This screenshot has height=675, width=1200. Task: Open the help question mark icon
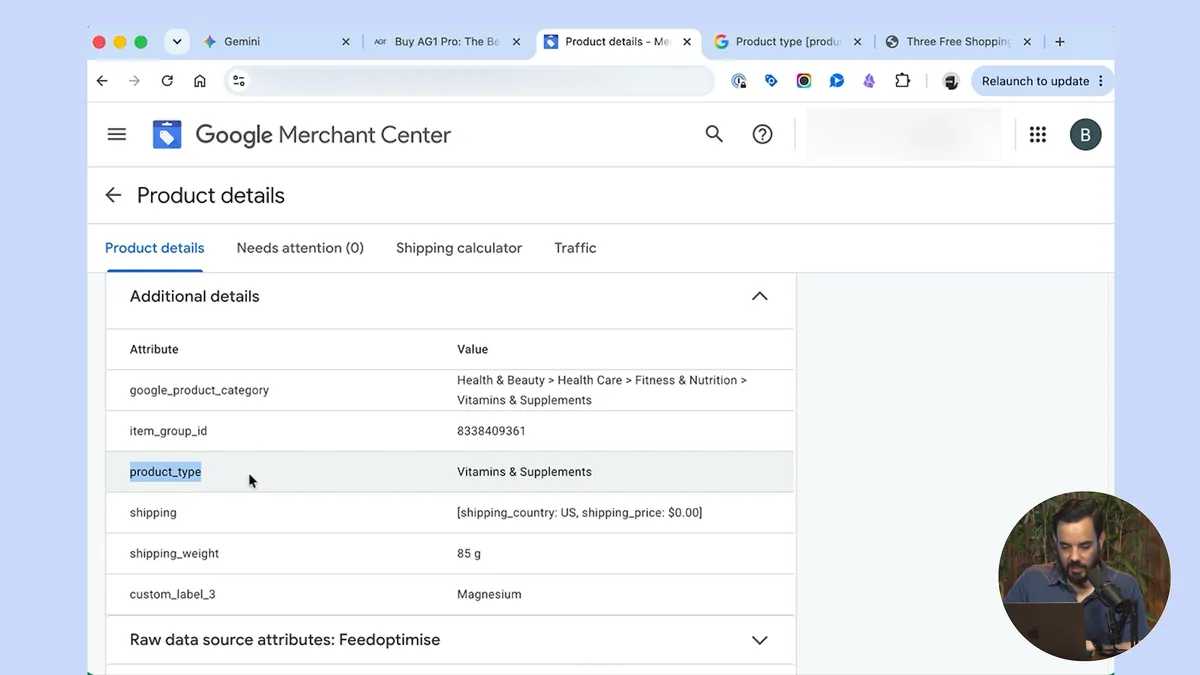click(763, 134)
